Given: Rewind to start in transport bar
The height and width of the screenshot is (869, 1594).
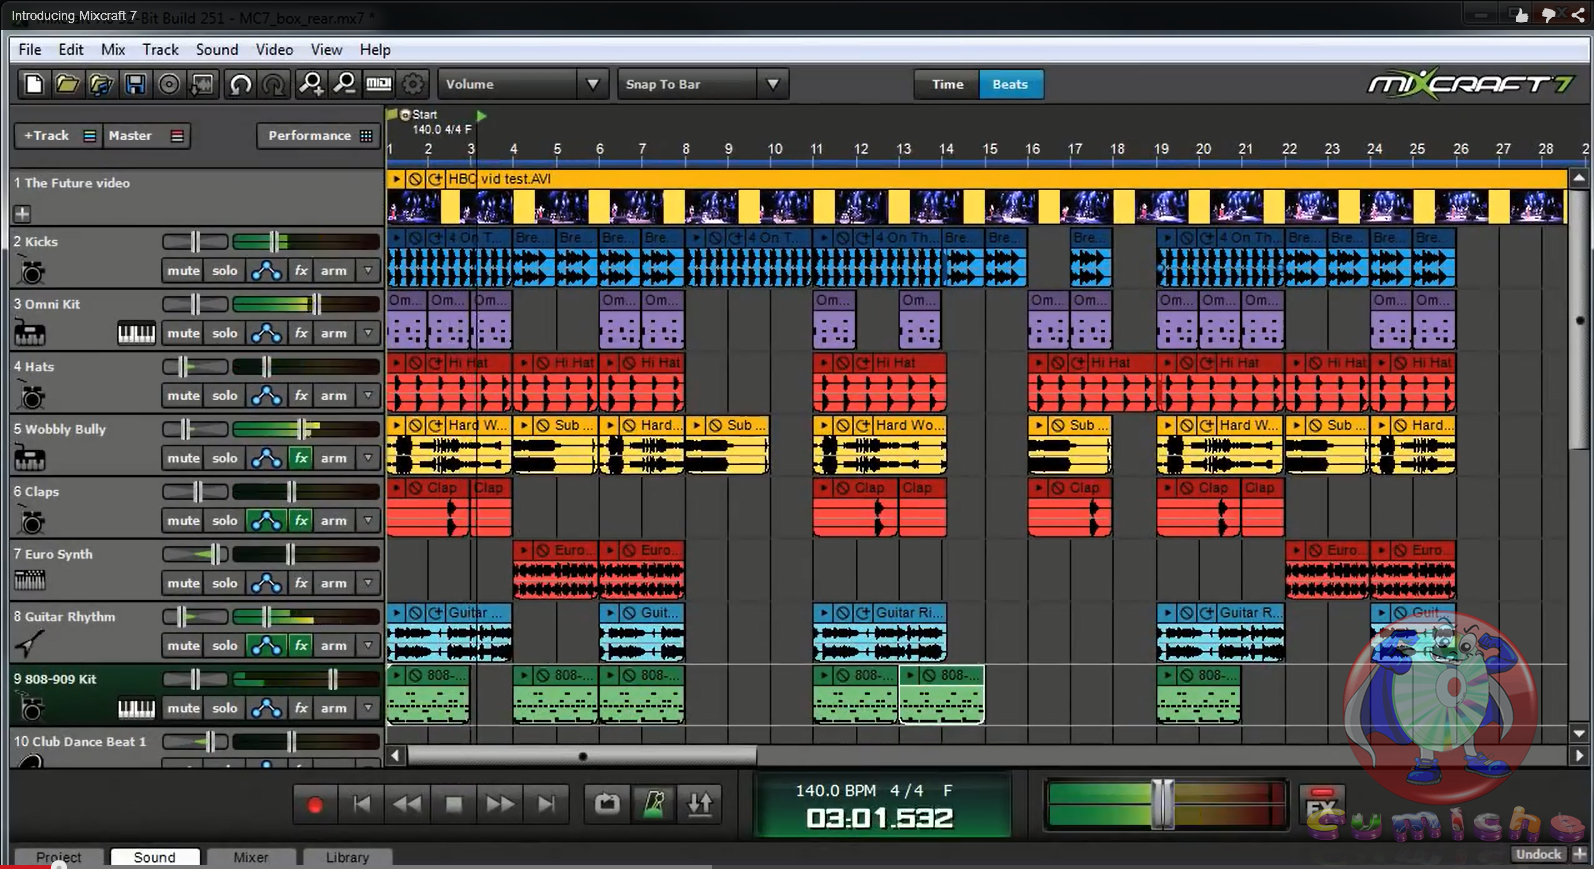Looking at the screenshot, I should 361,804.
